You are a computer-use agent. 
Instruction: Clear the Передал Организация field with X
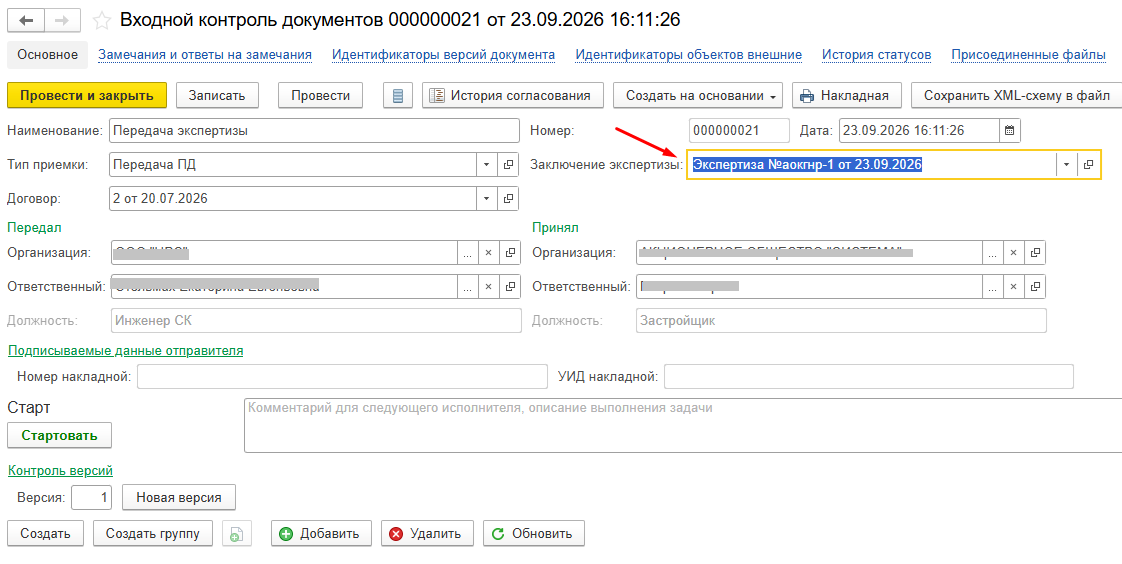tap(489, 253)
